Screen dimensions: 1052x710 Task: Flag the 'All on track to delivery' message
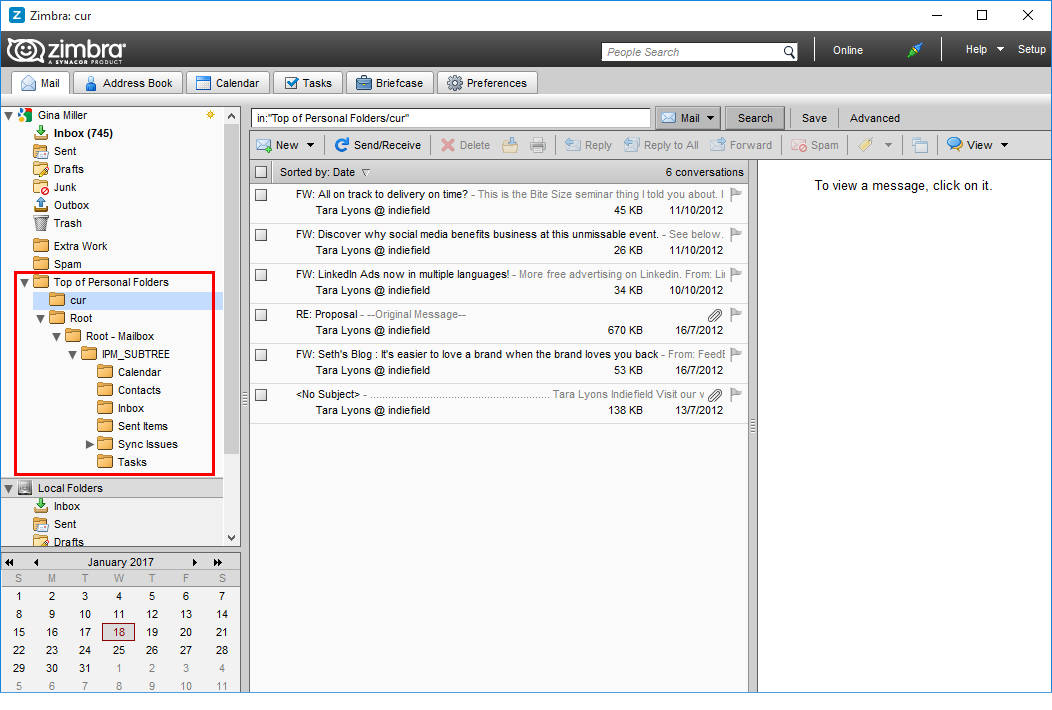[736, 195]
